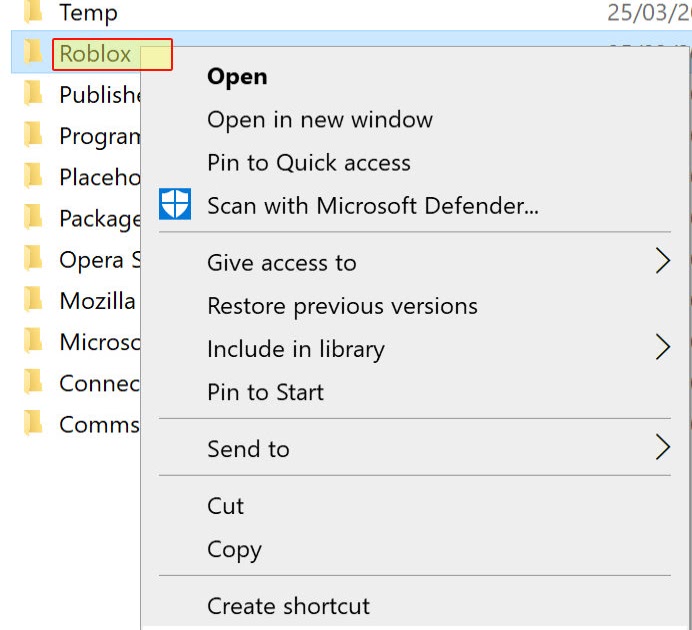Select the Connected folder icon
The width and height of the screenshot is (692, 630).
click(33, 382)
